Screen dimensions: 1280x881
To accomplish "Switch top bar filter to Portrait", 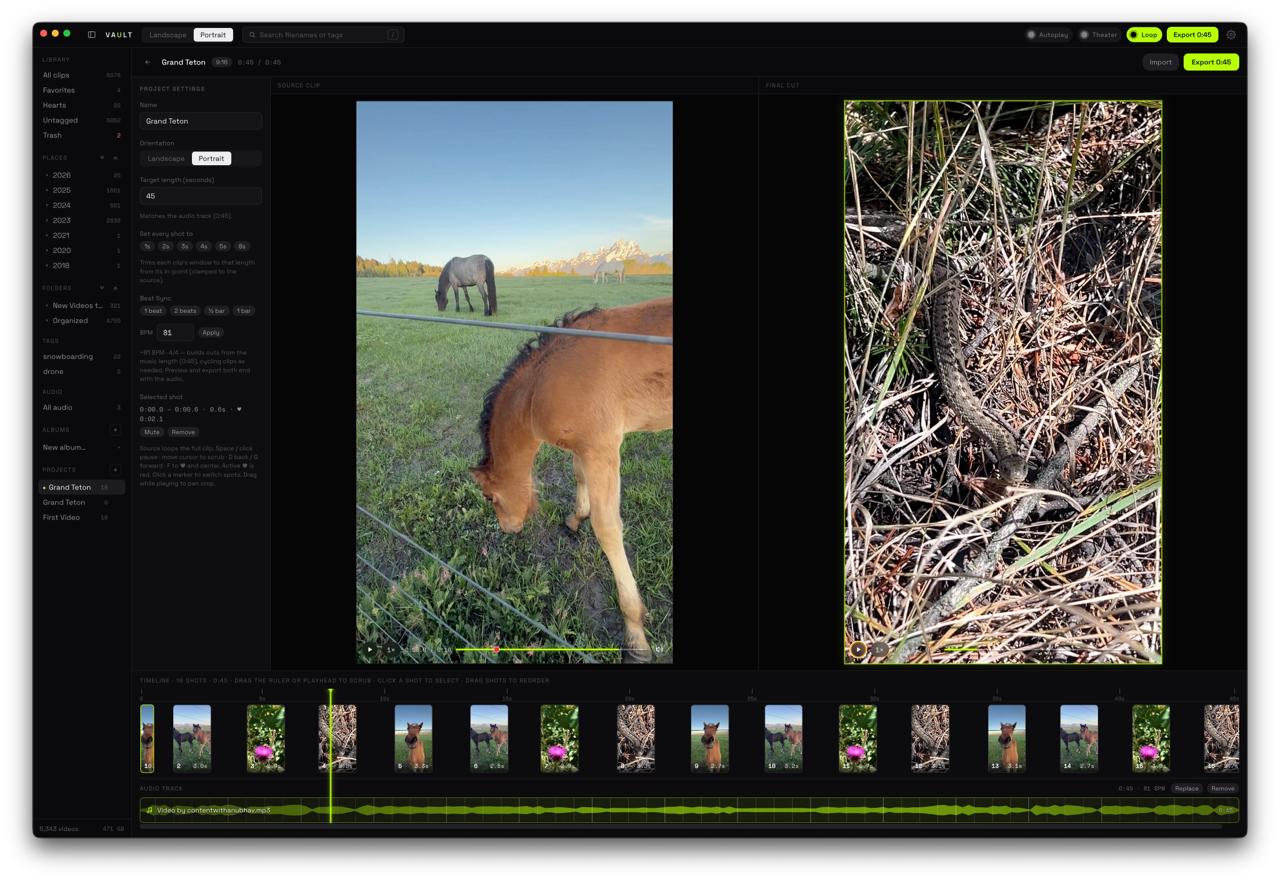I will [213, 35].
